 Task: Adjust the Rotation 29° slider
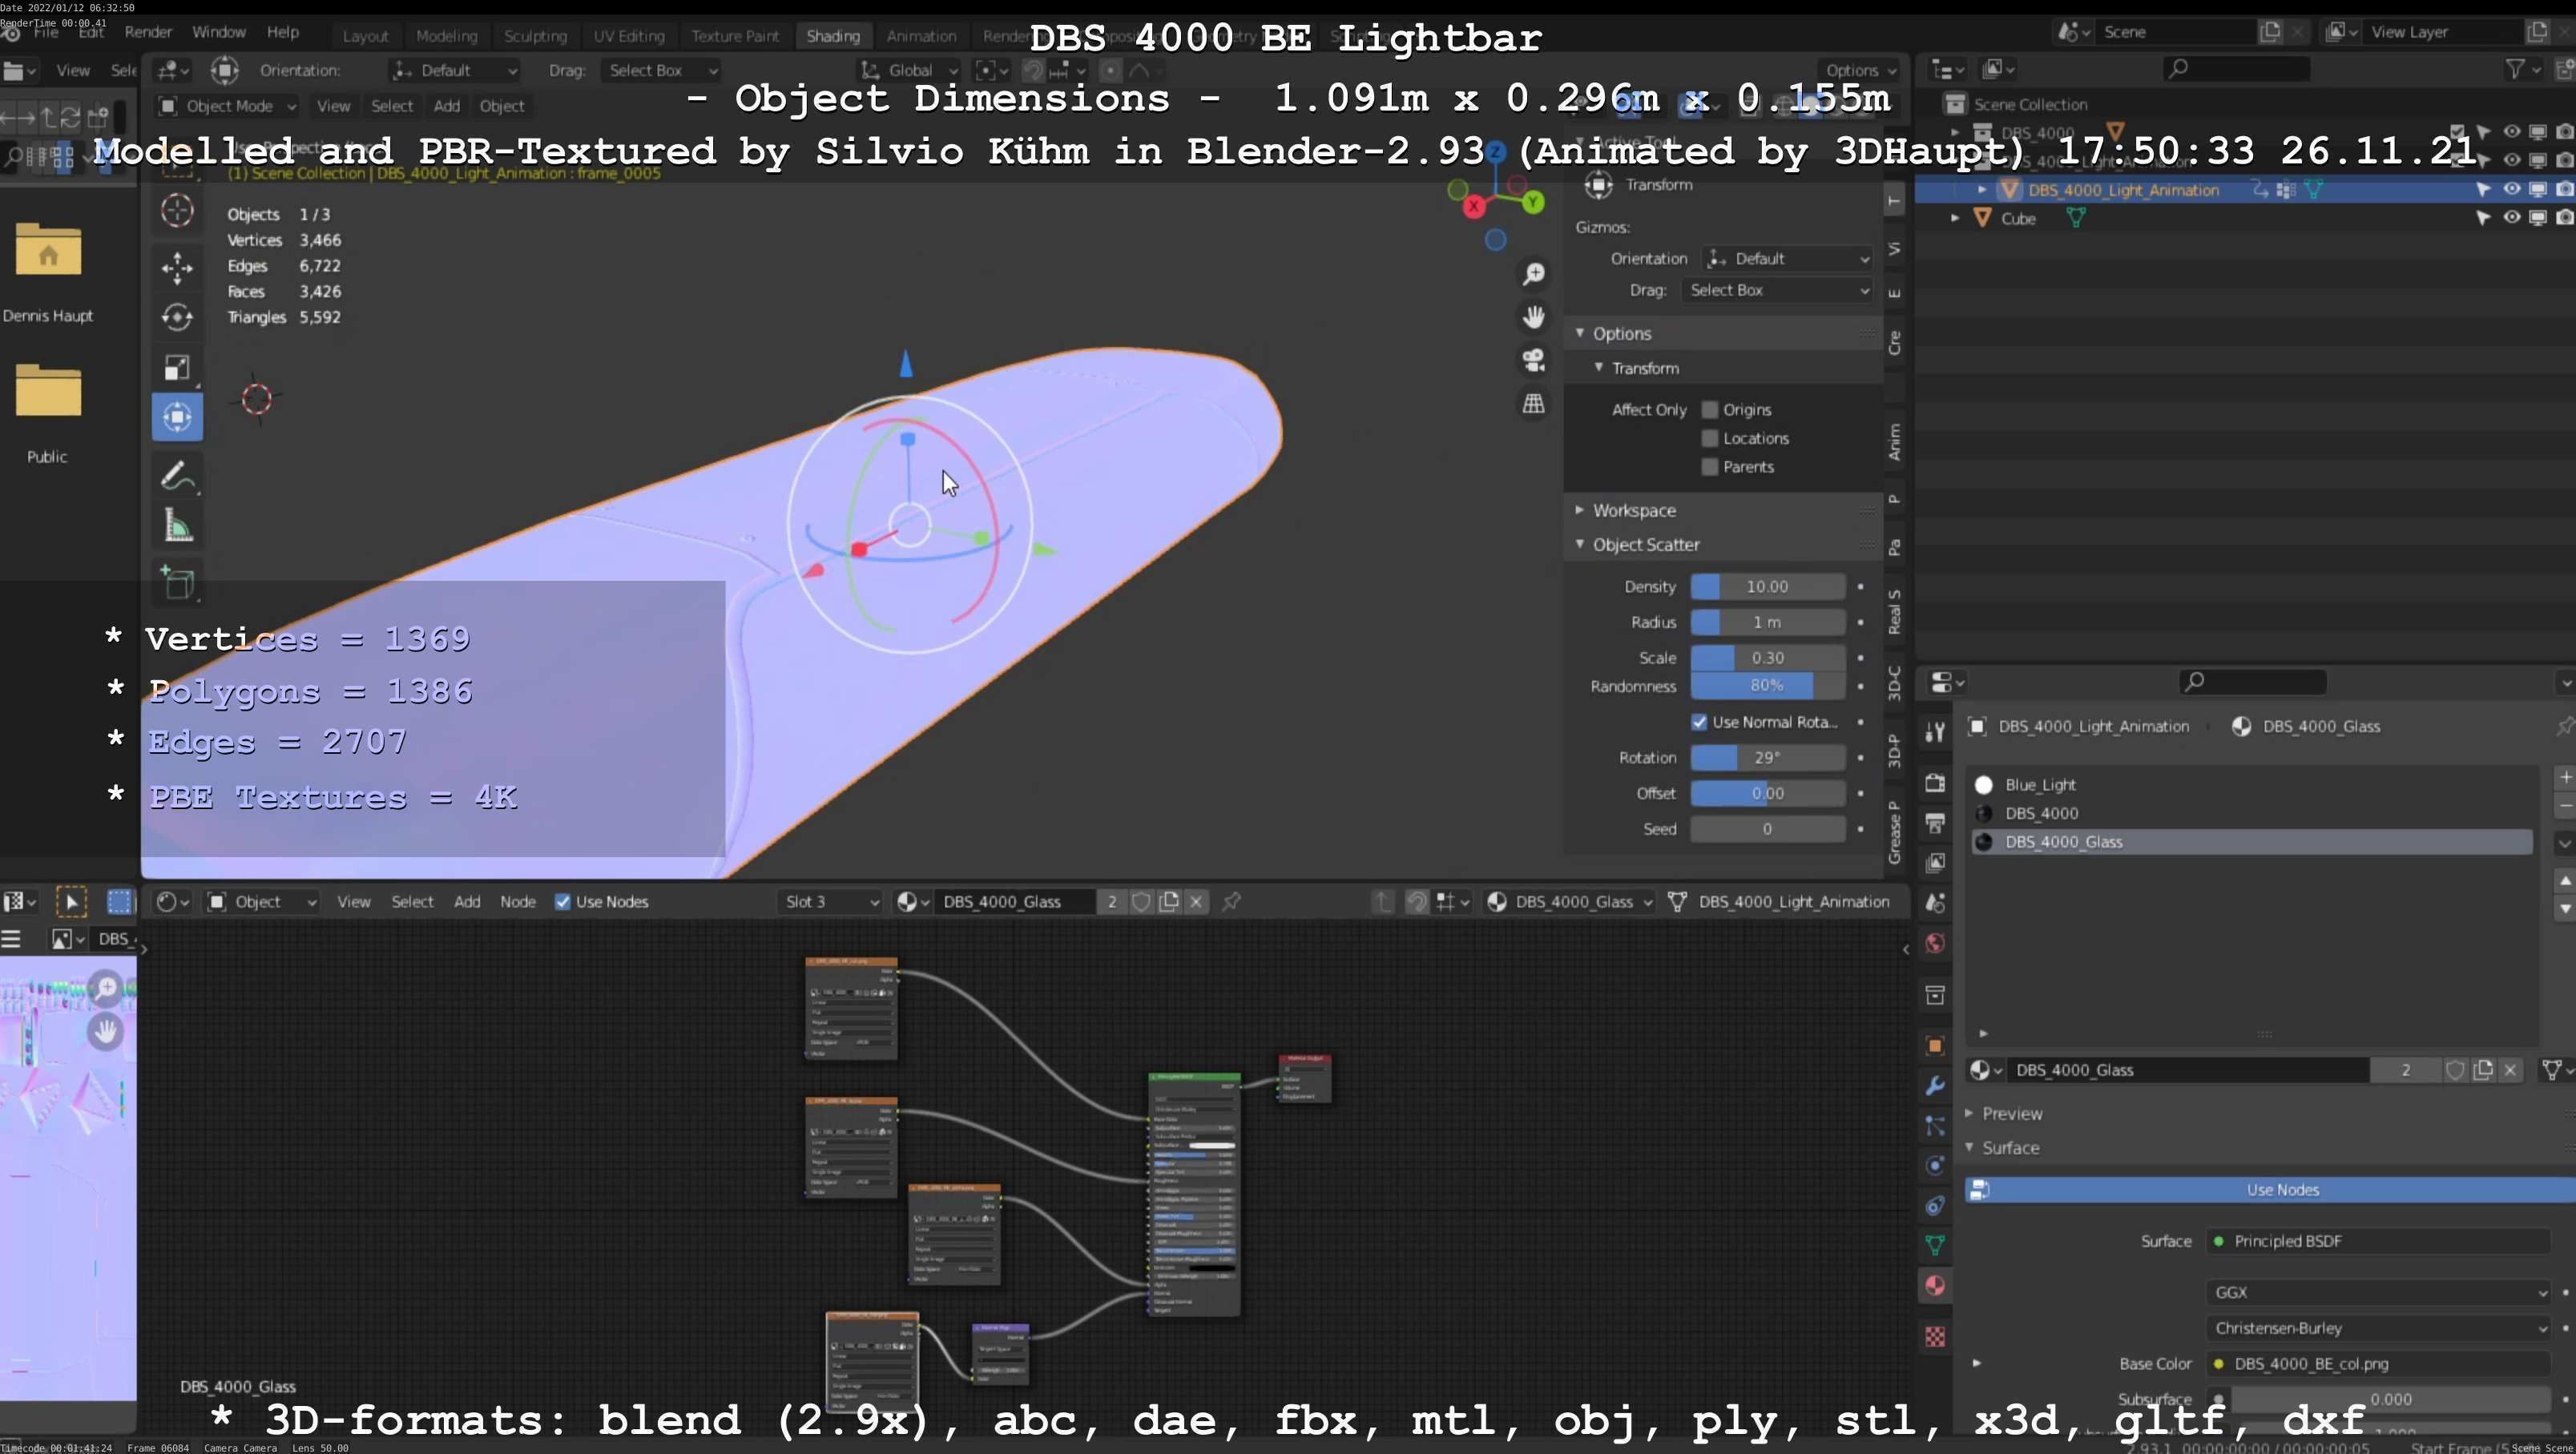(1767, 758)
